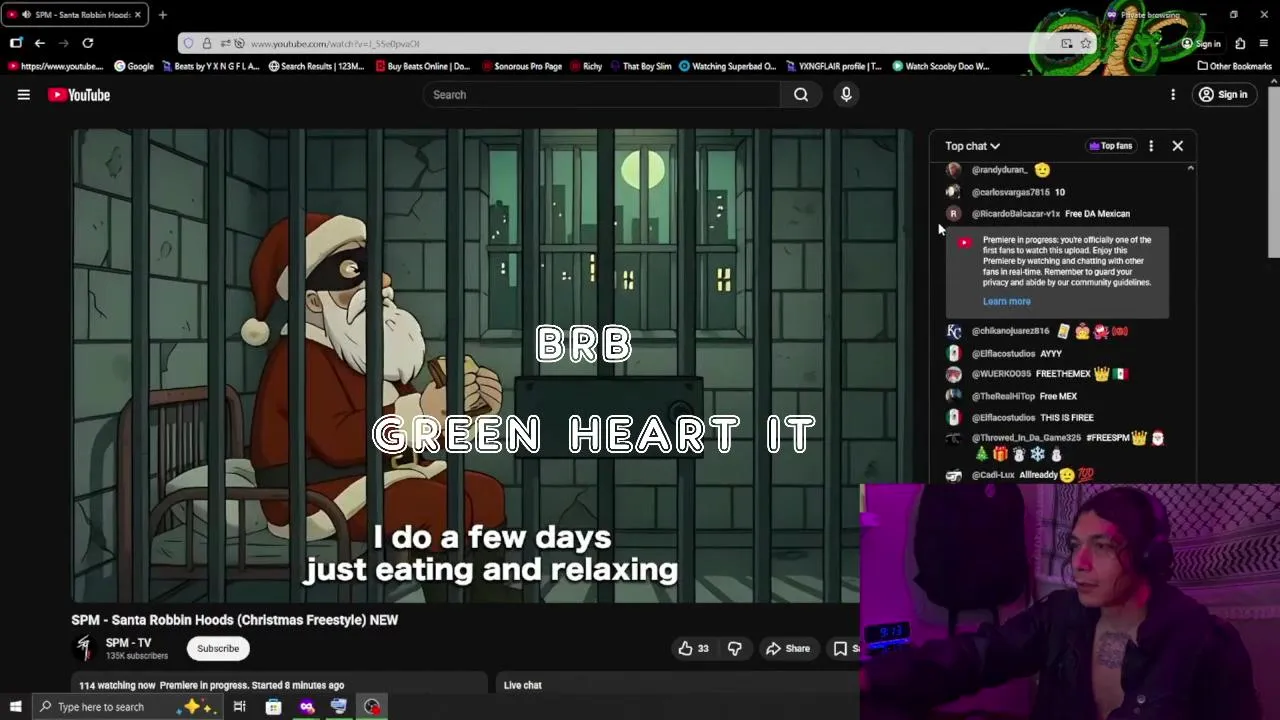Reload the page in browser
The image size is (1280, 720).
[88, 43]
